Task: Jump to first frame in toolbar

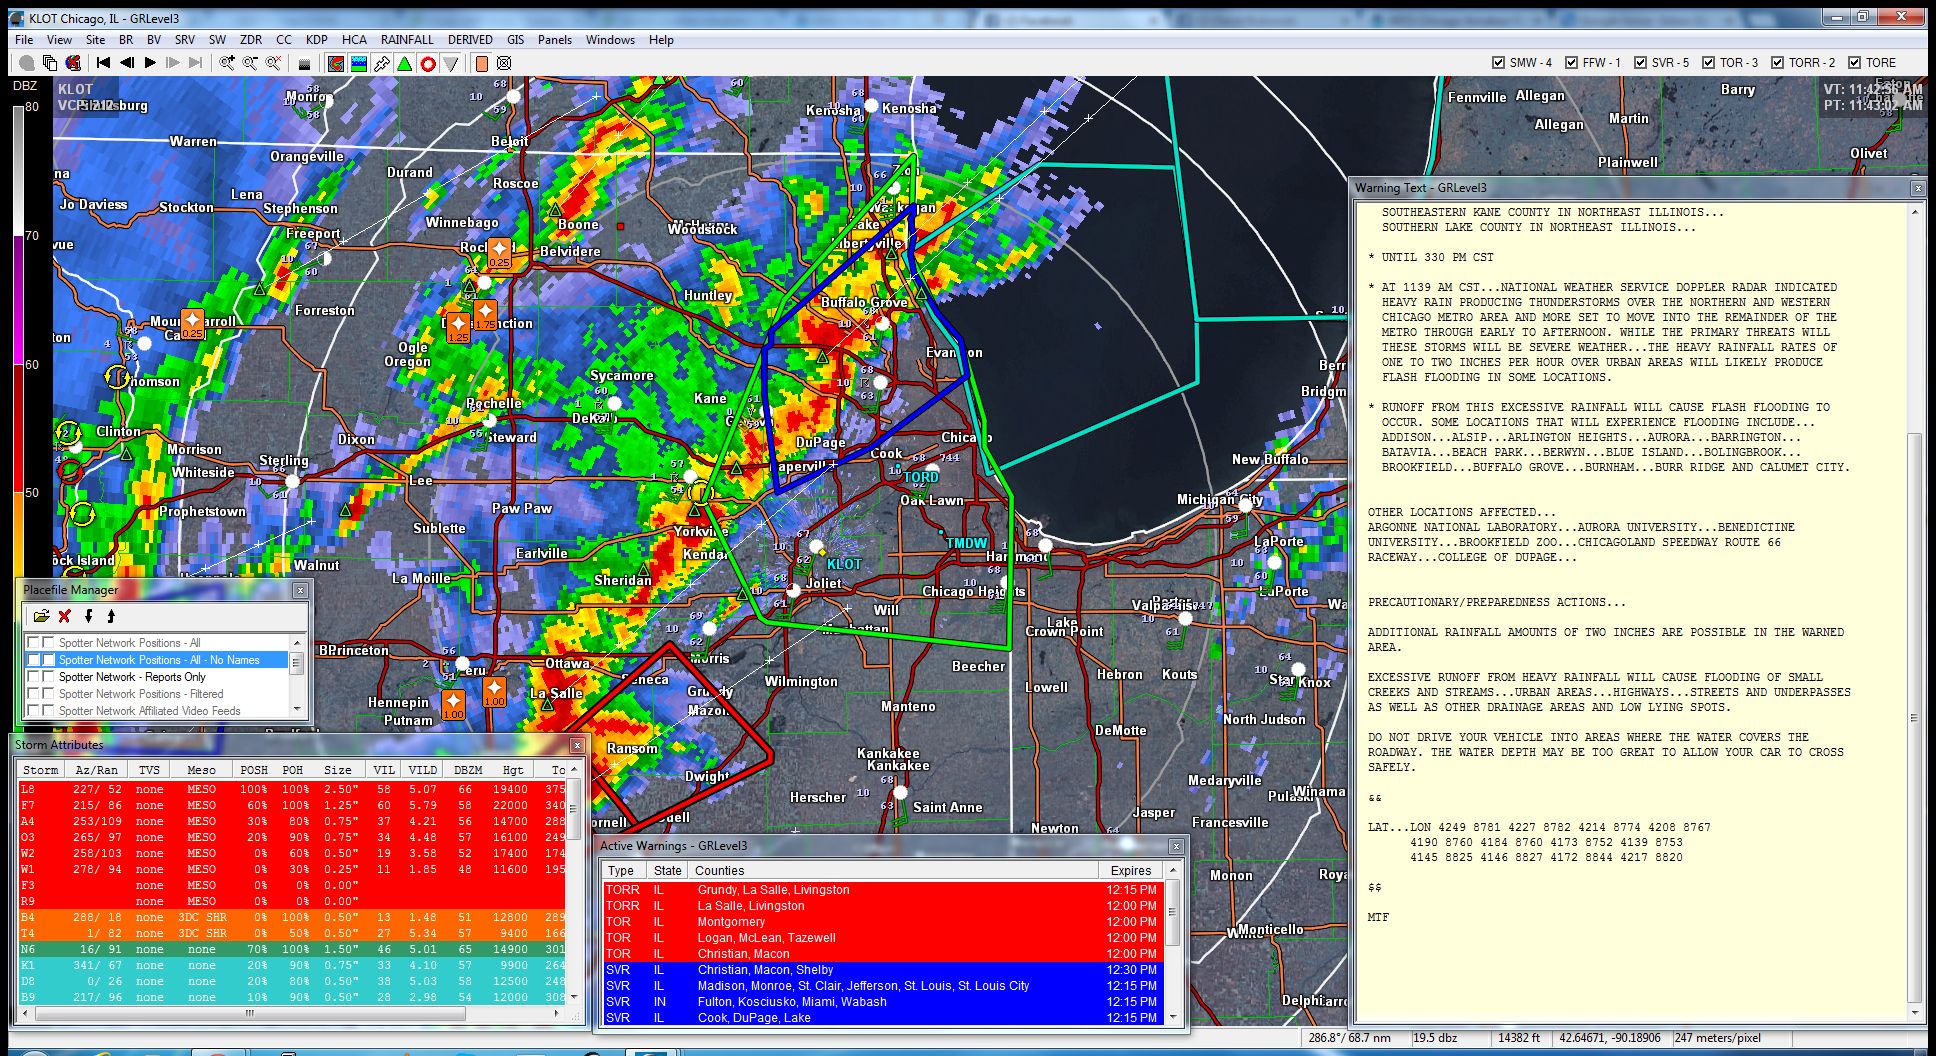Action: click(x=103, y=63)
